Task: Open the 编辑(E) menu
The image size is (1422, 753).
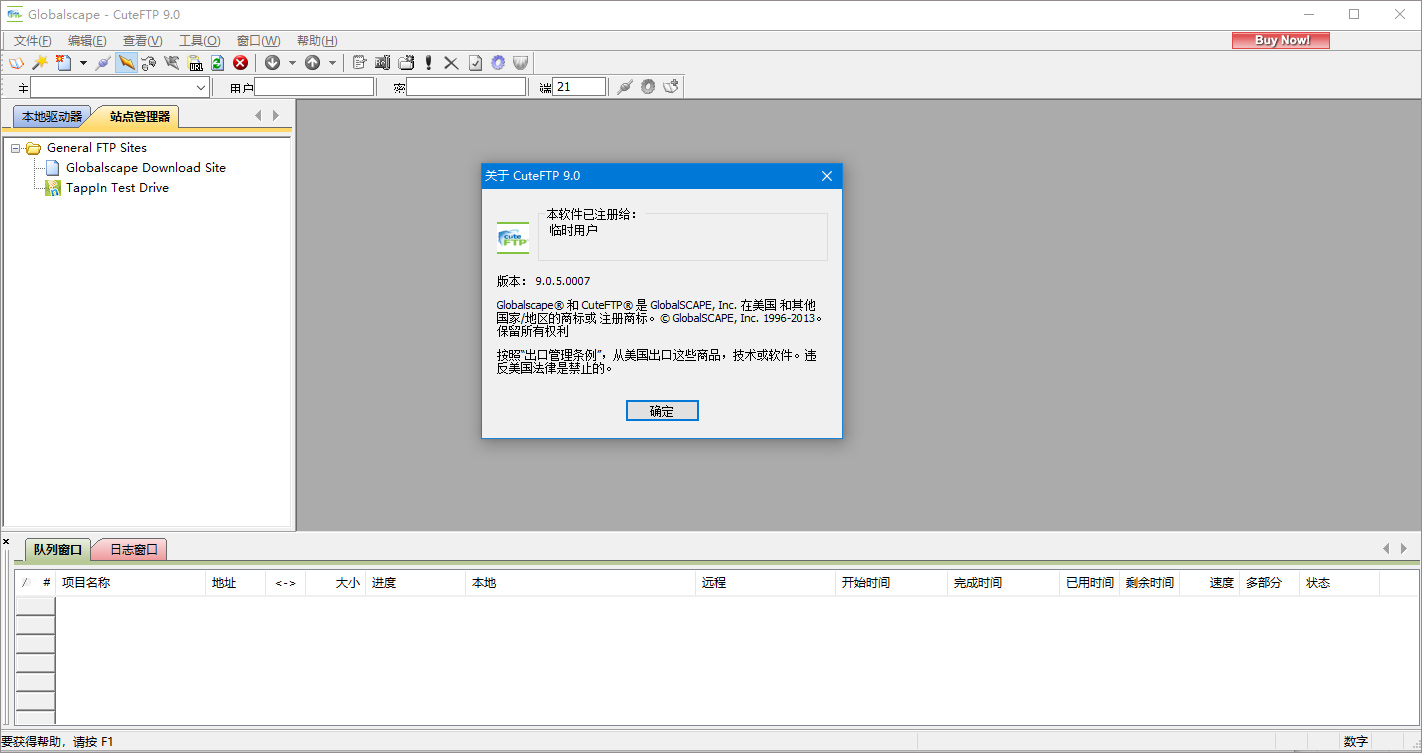Action: [x=87, y=41]
